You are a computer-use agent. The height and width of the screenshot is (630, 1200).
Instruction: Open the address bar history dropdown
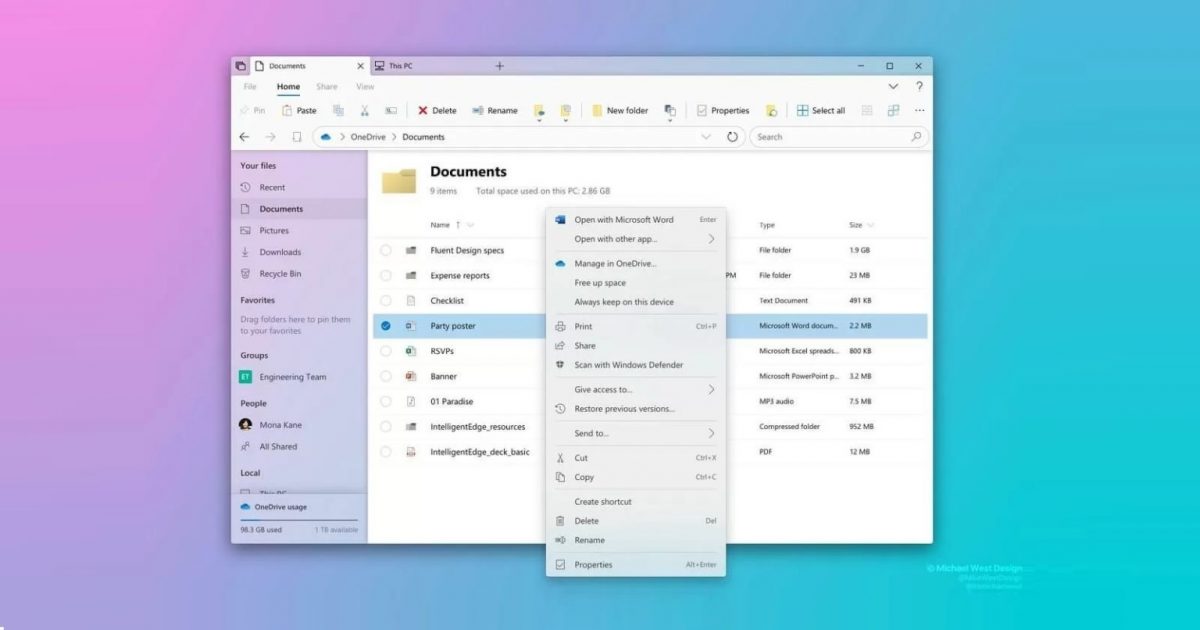[x=706, y=137]
